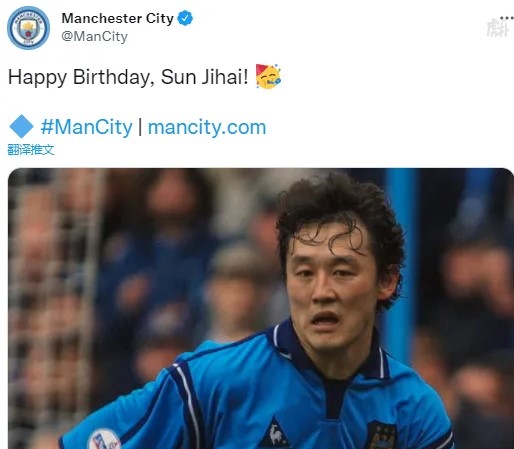This screenshot has height=449, width=514.
Task: Click the Le Coq Sportif logo on shirt
Action: pyautogui.click(x=275, y=434)
